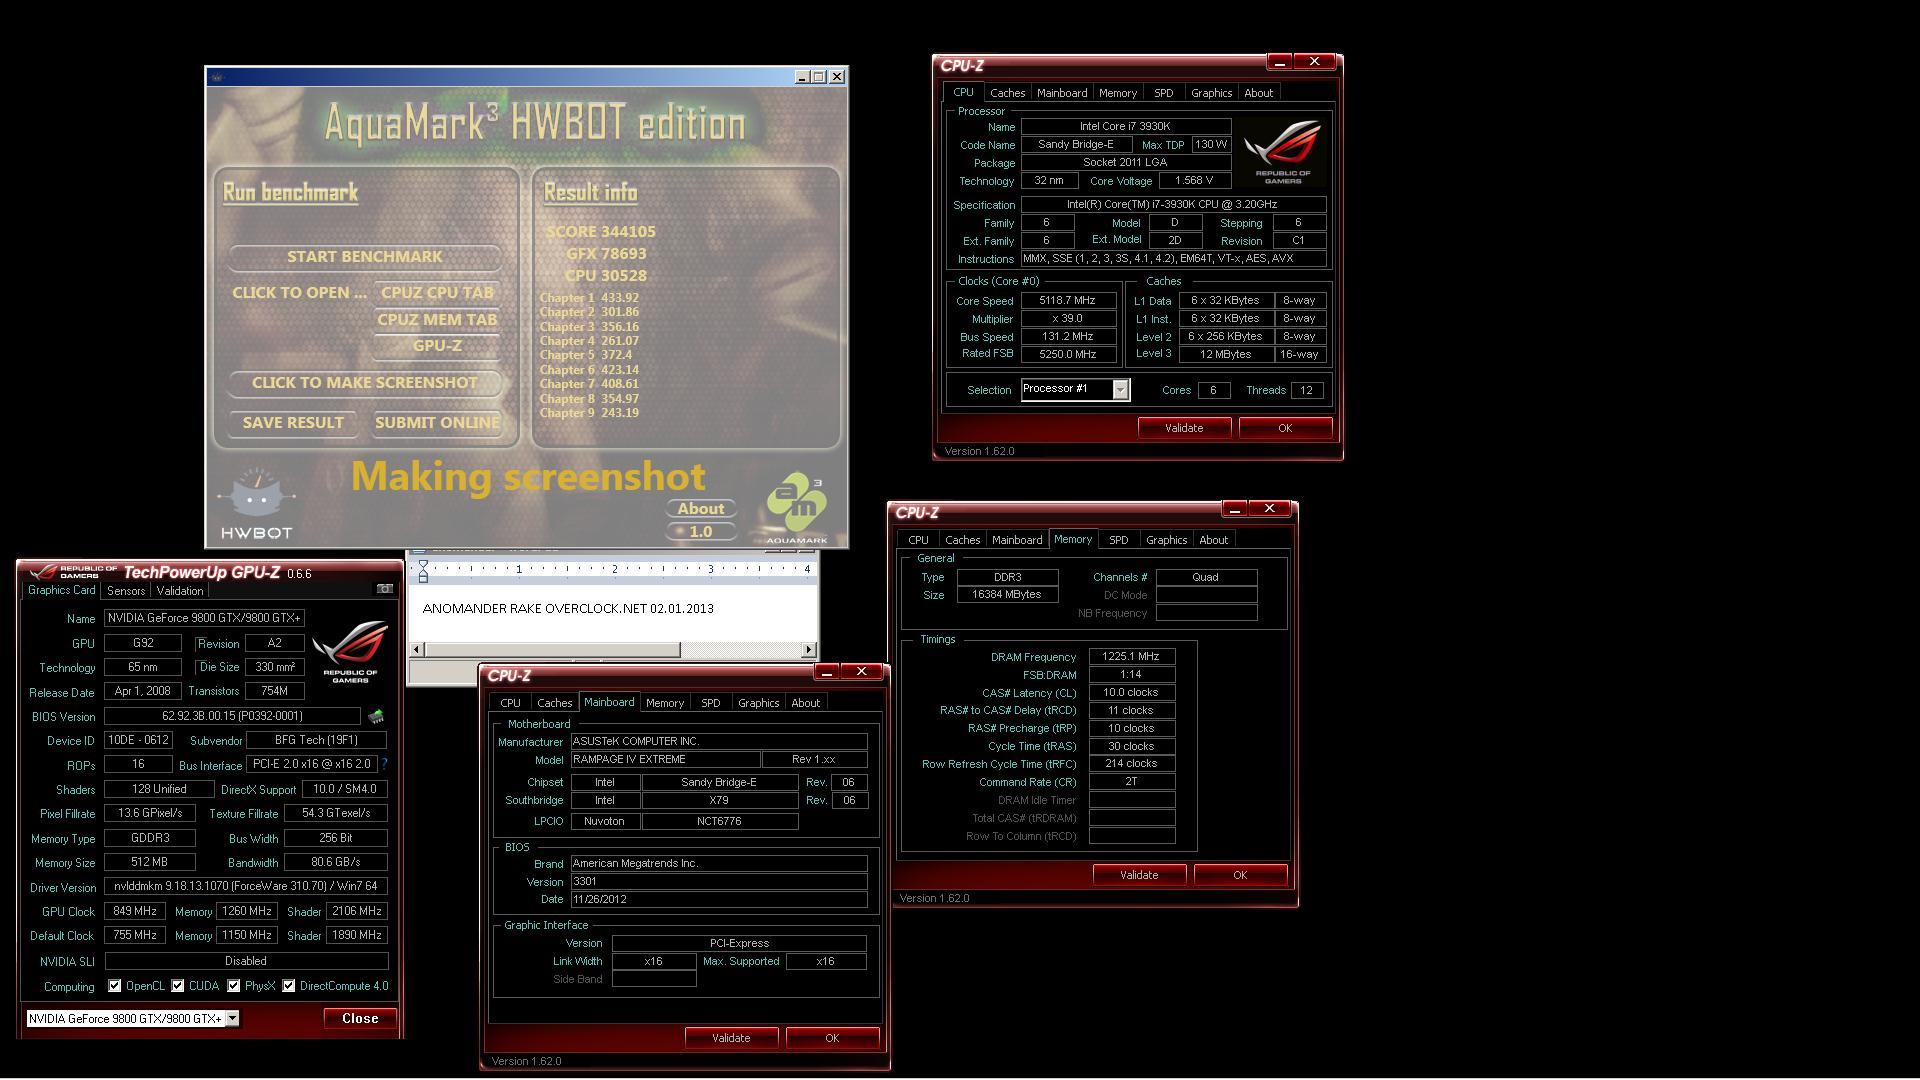The height and width of the screenshot is (1080, 1920).
Task: Click the Chapter 1 433.92 result
Action: pos(589,298)
